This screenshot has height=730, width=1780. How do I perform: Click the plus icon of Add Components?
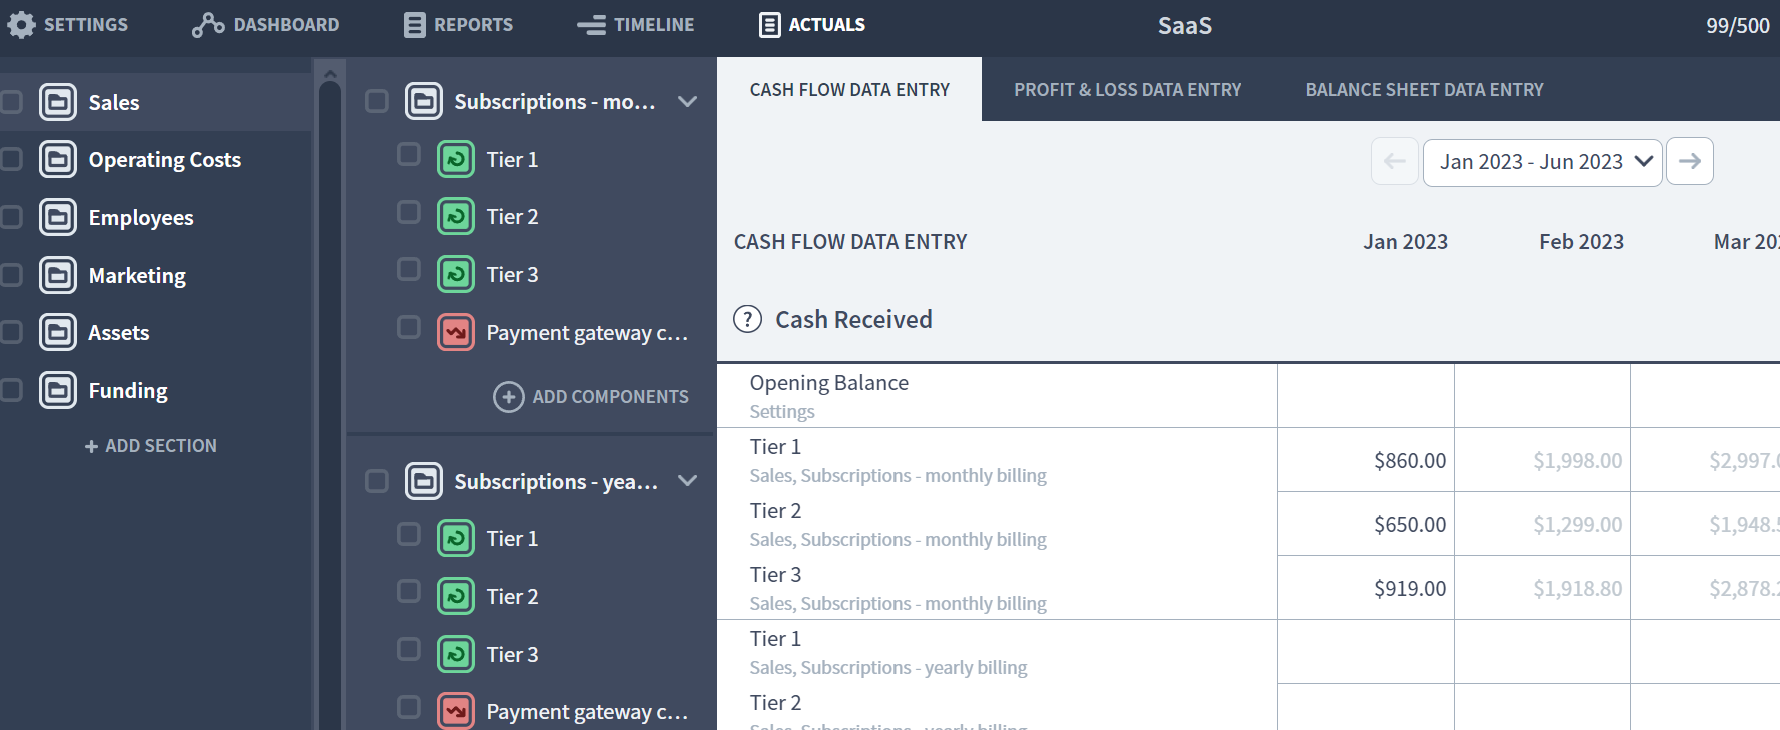pos(509,397)
